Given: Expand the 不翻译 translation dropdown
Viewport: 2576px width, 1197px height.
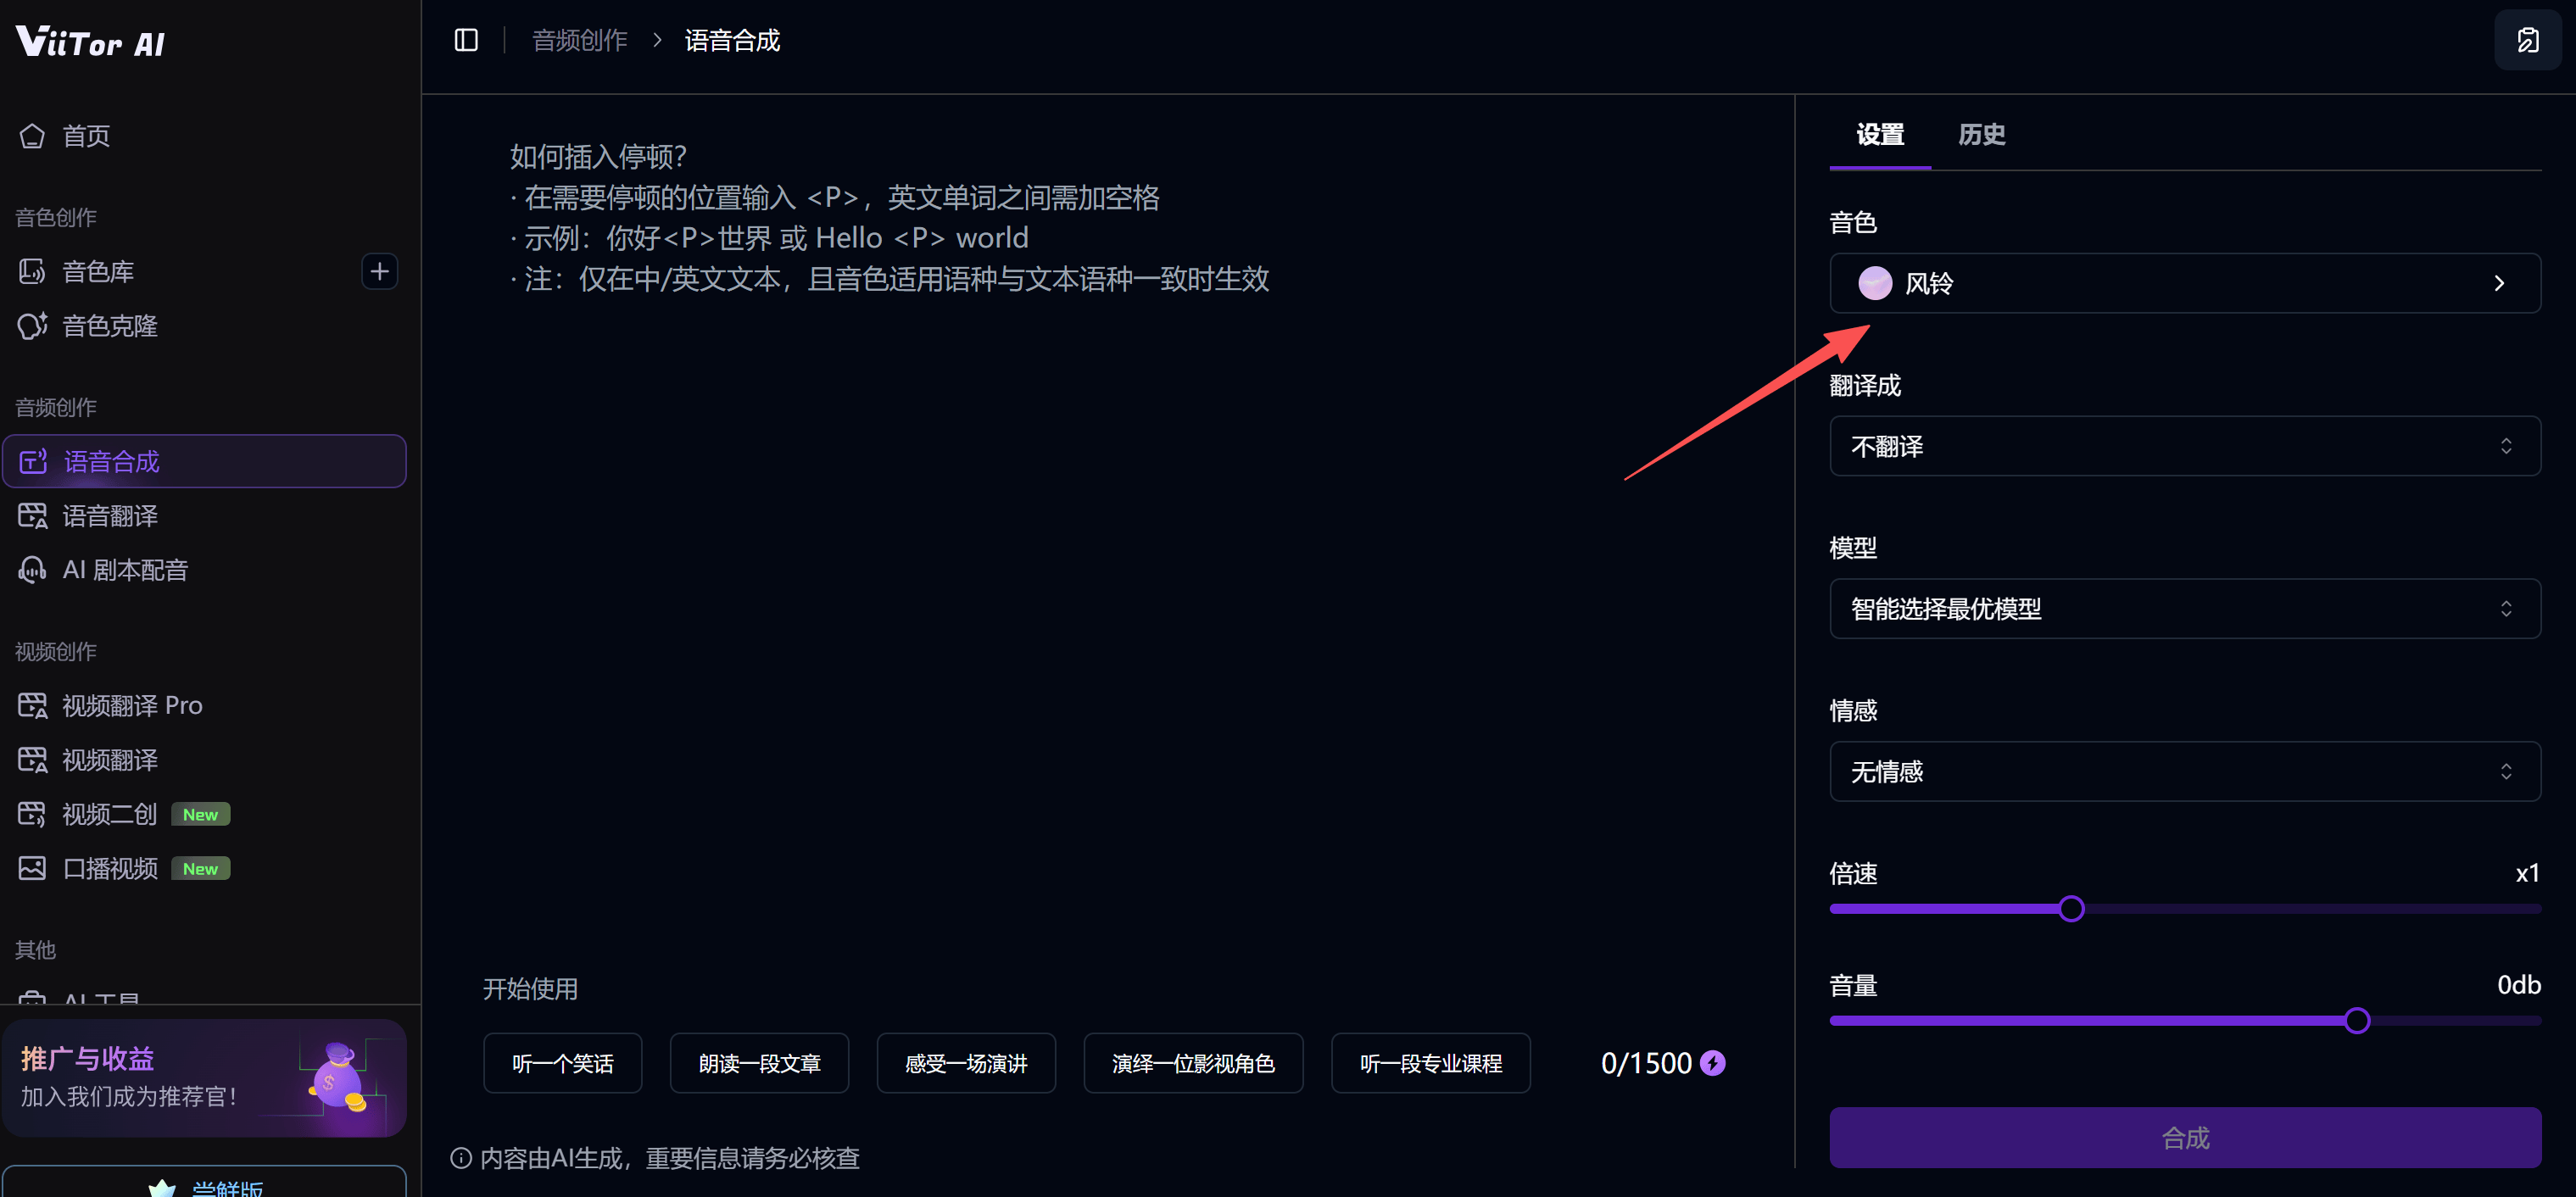Looking at the screenshot, I should pos(2184,446).
